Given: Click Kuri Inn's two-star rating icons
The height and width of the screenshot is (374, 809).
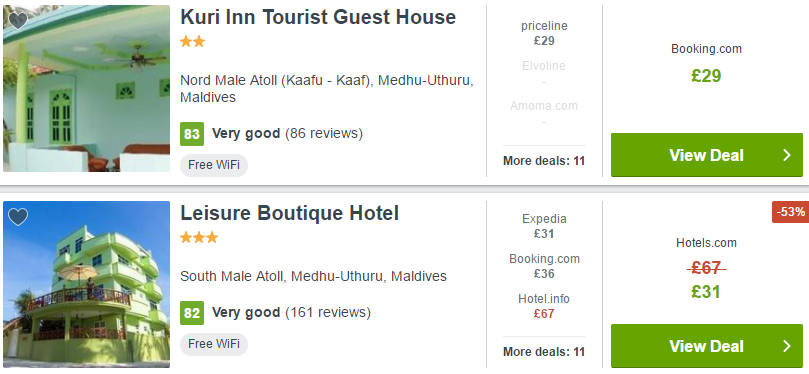Looking at the screenshot, I should (192, 42).
